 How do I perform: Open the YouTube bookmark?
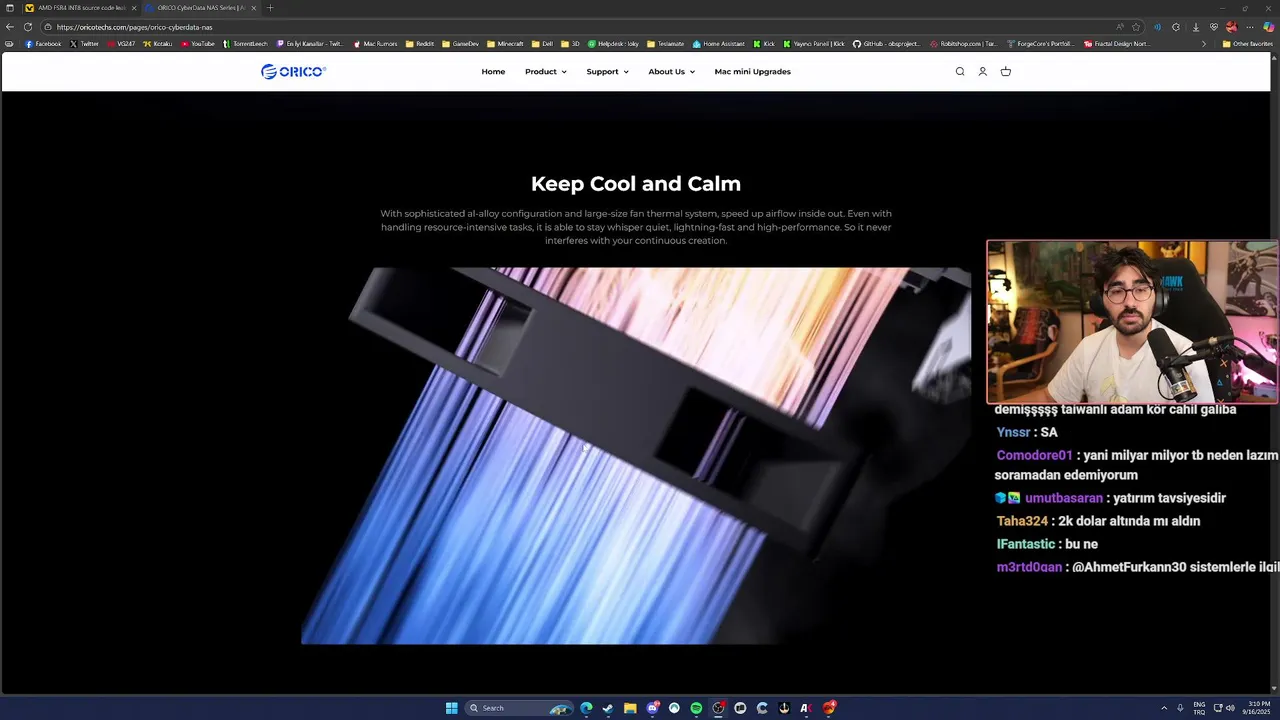click(198, 44)
